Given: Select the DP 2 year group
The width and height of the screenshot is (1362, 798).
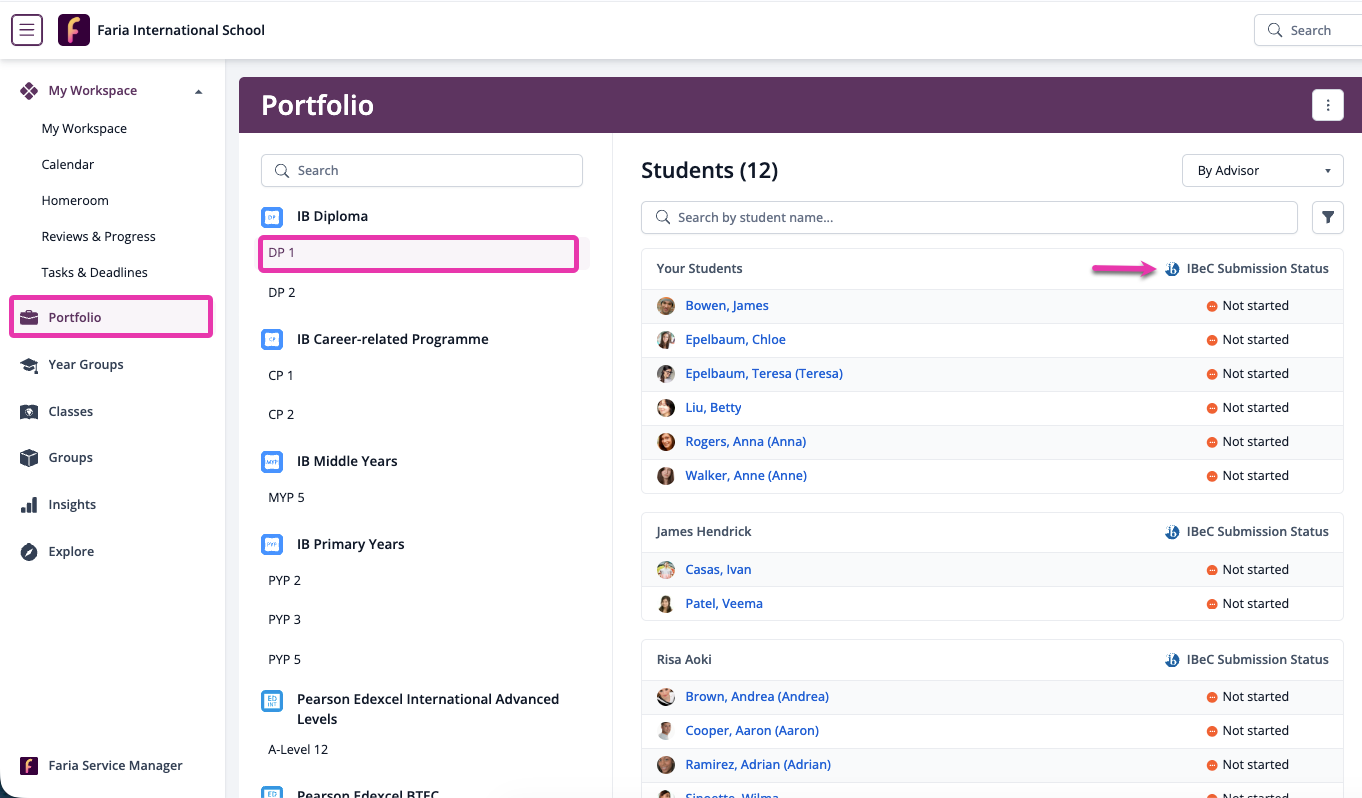Looking at the screenshot, I should (x=282, y=293).
